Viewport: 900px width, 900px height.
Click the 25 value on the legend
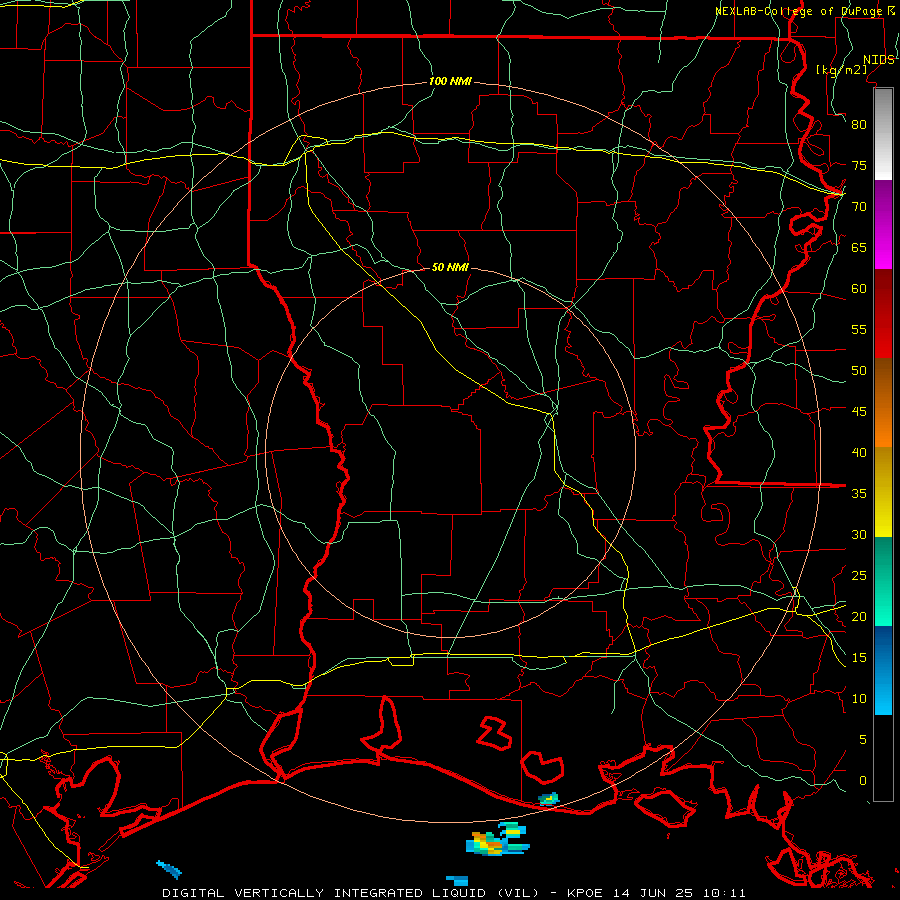859,576
